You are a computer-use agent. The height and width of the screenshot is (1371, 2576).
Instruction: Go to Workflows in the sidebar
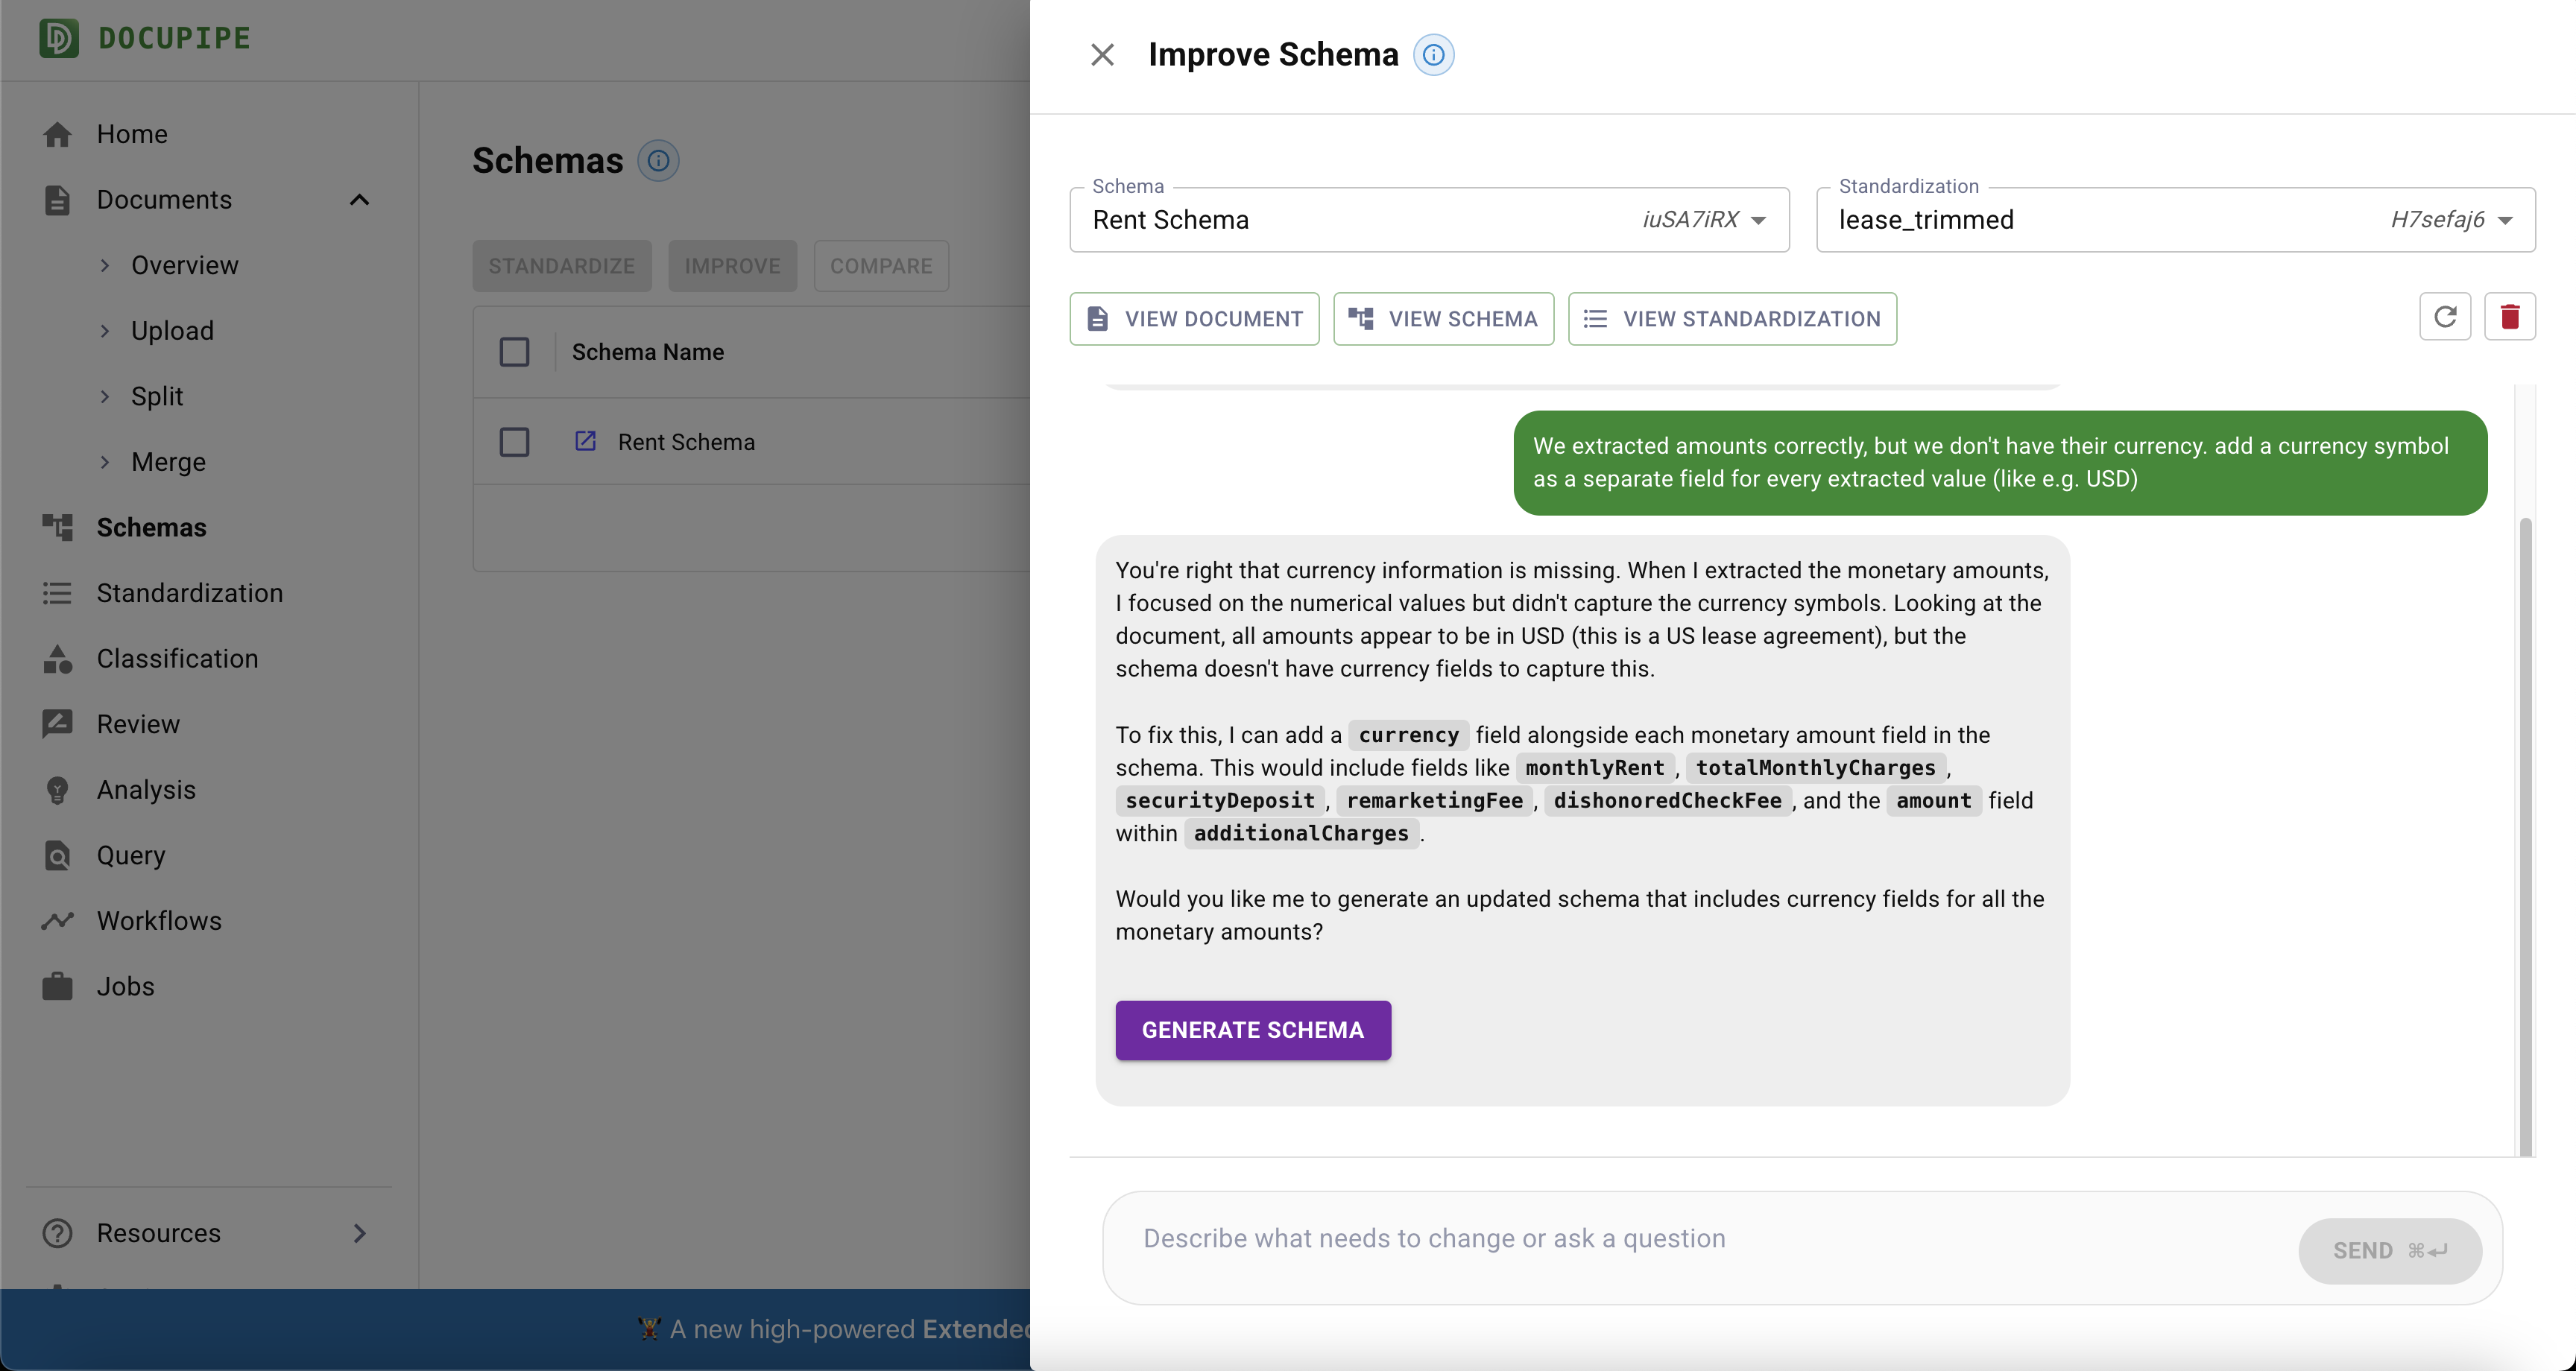click(159, 921)
